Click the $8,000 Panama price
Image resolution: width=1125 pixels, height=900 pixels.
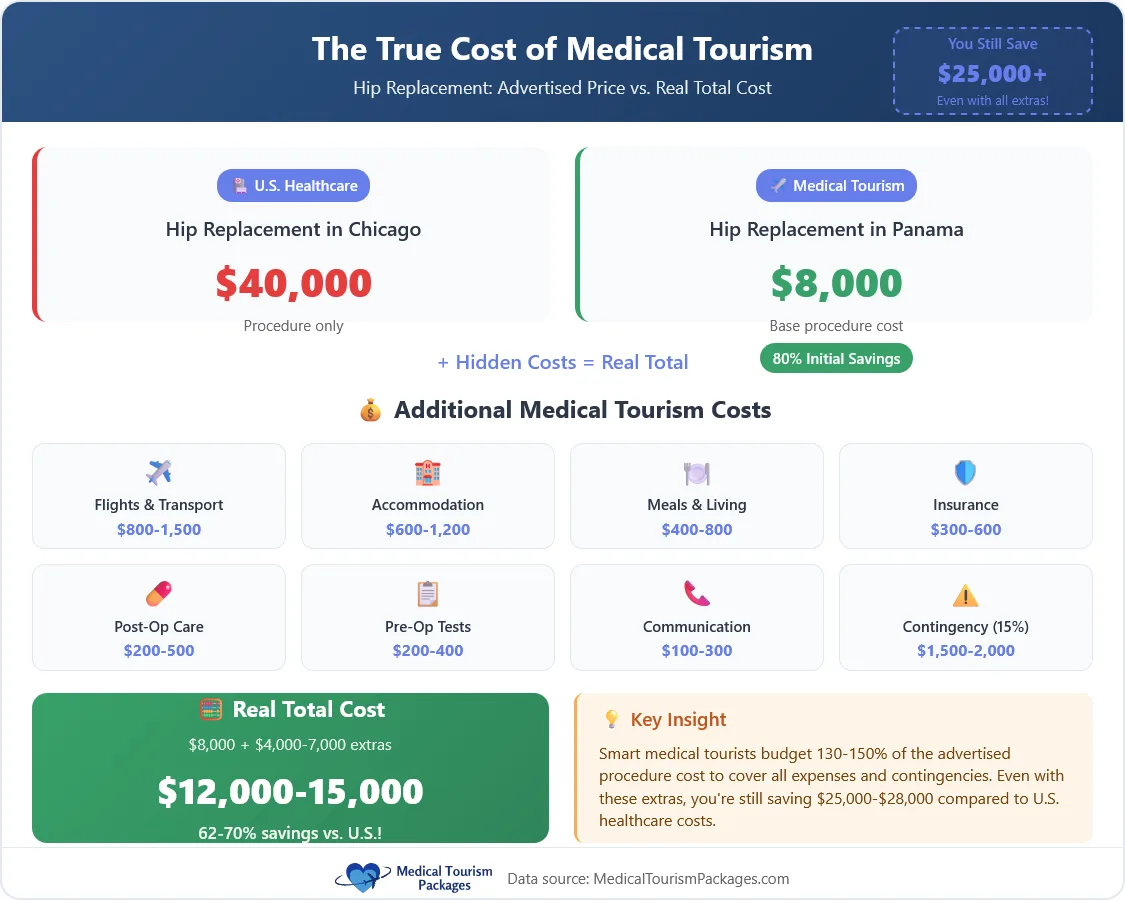pyautogui.click(x=836, y=284)
